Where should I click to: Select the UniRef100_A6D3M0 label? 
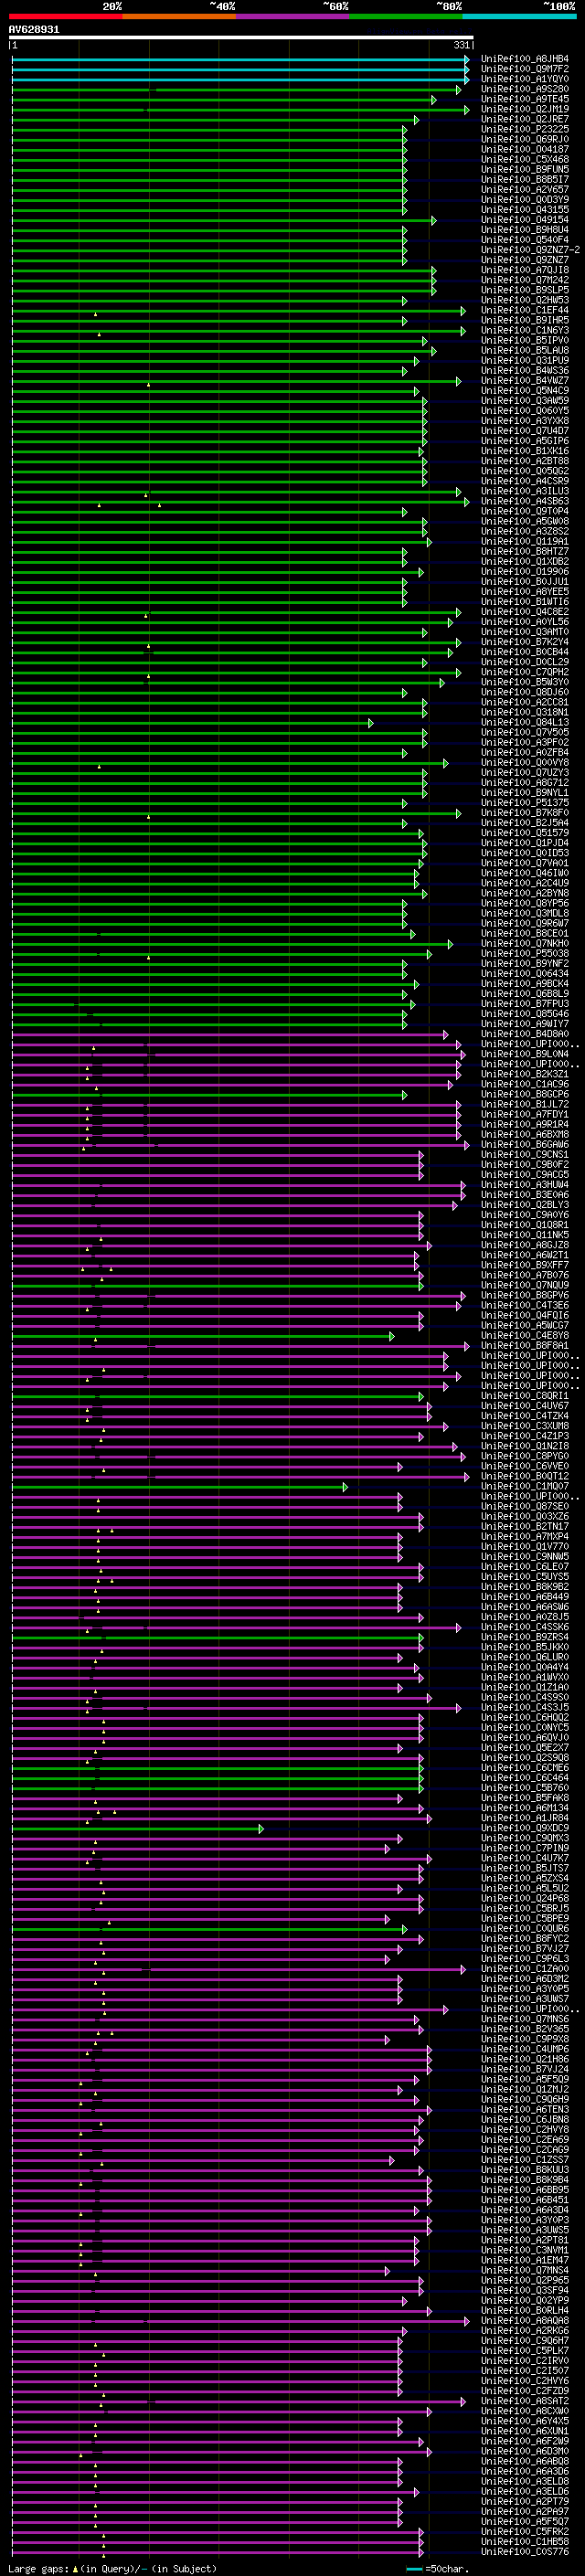524,2451
